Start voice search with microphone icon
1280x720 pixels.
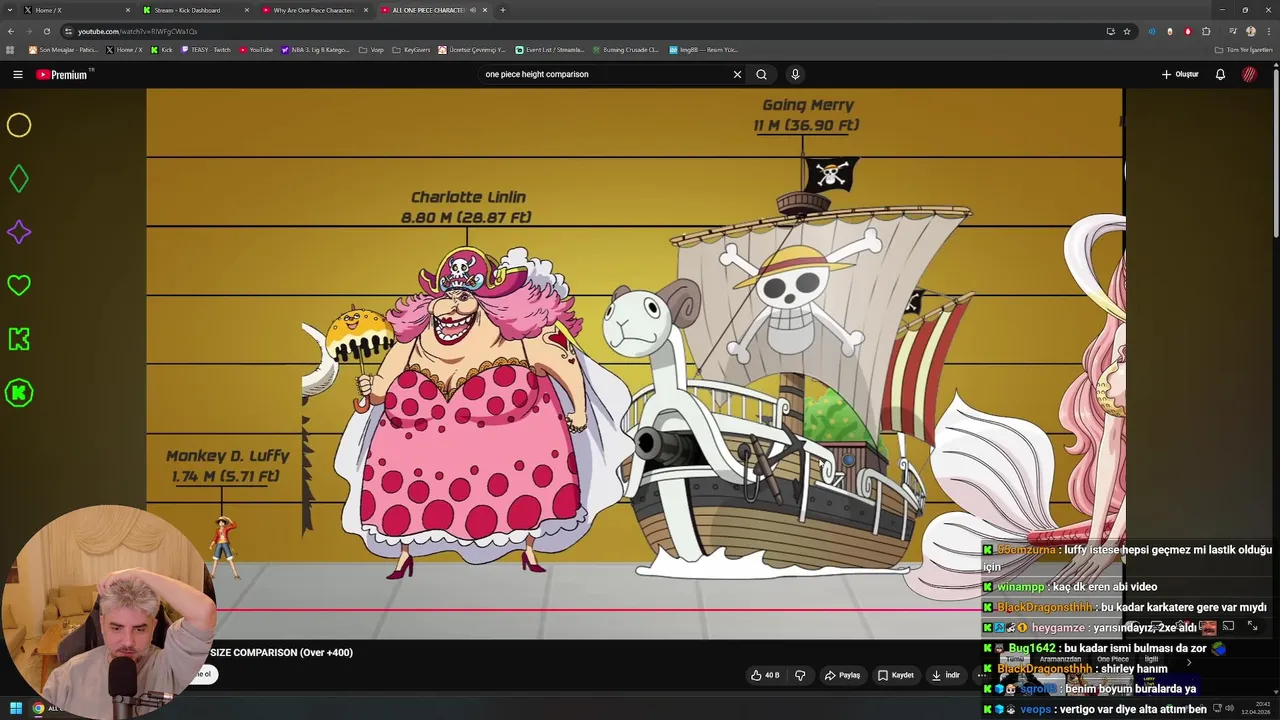pos(795,74)
